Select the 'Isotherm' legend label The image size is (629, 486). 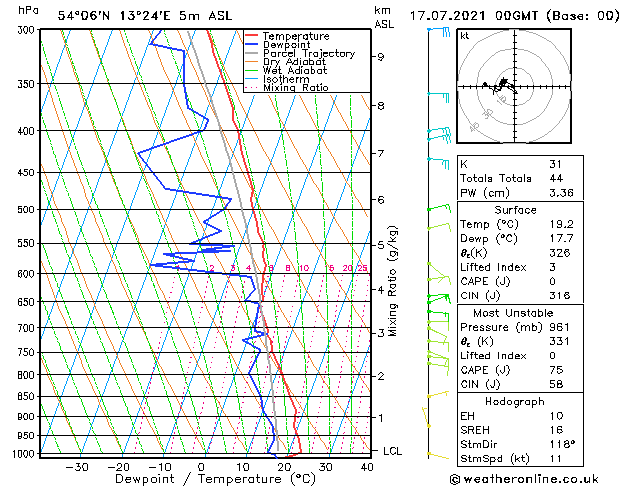click(286, 79)
